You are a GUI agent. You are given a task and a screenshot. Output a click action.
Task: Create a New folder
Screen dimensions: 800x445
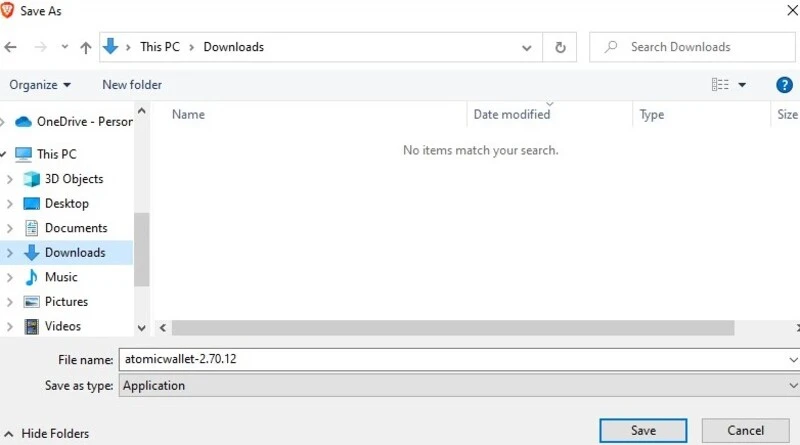(x=132, y=85)
